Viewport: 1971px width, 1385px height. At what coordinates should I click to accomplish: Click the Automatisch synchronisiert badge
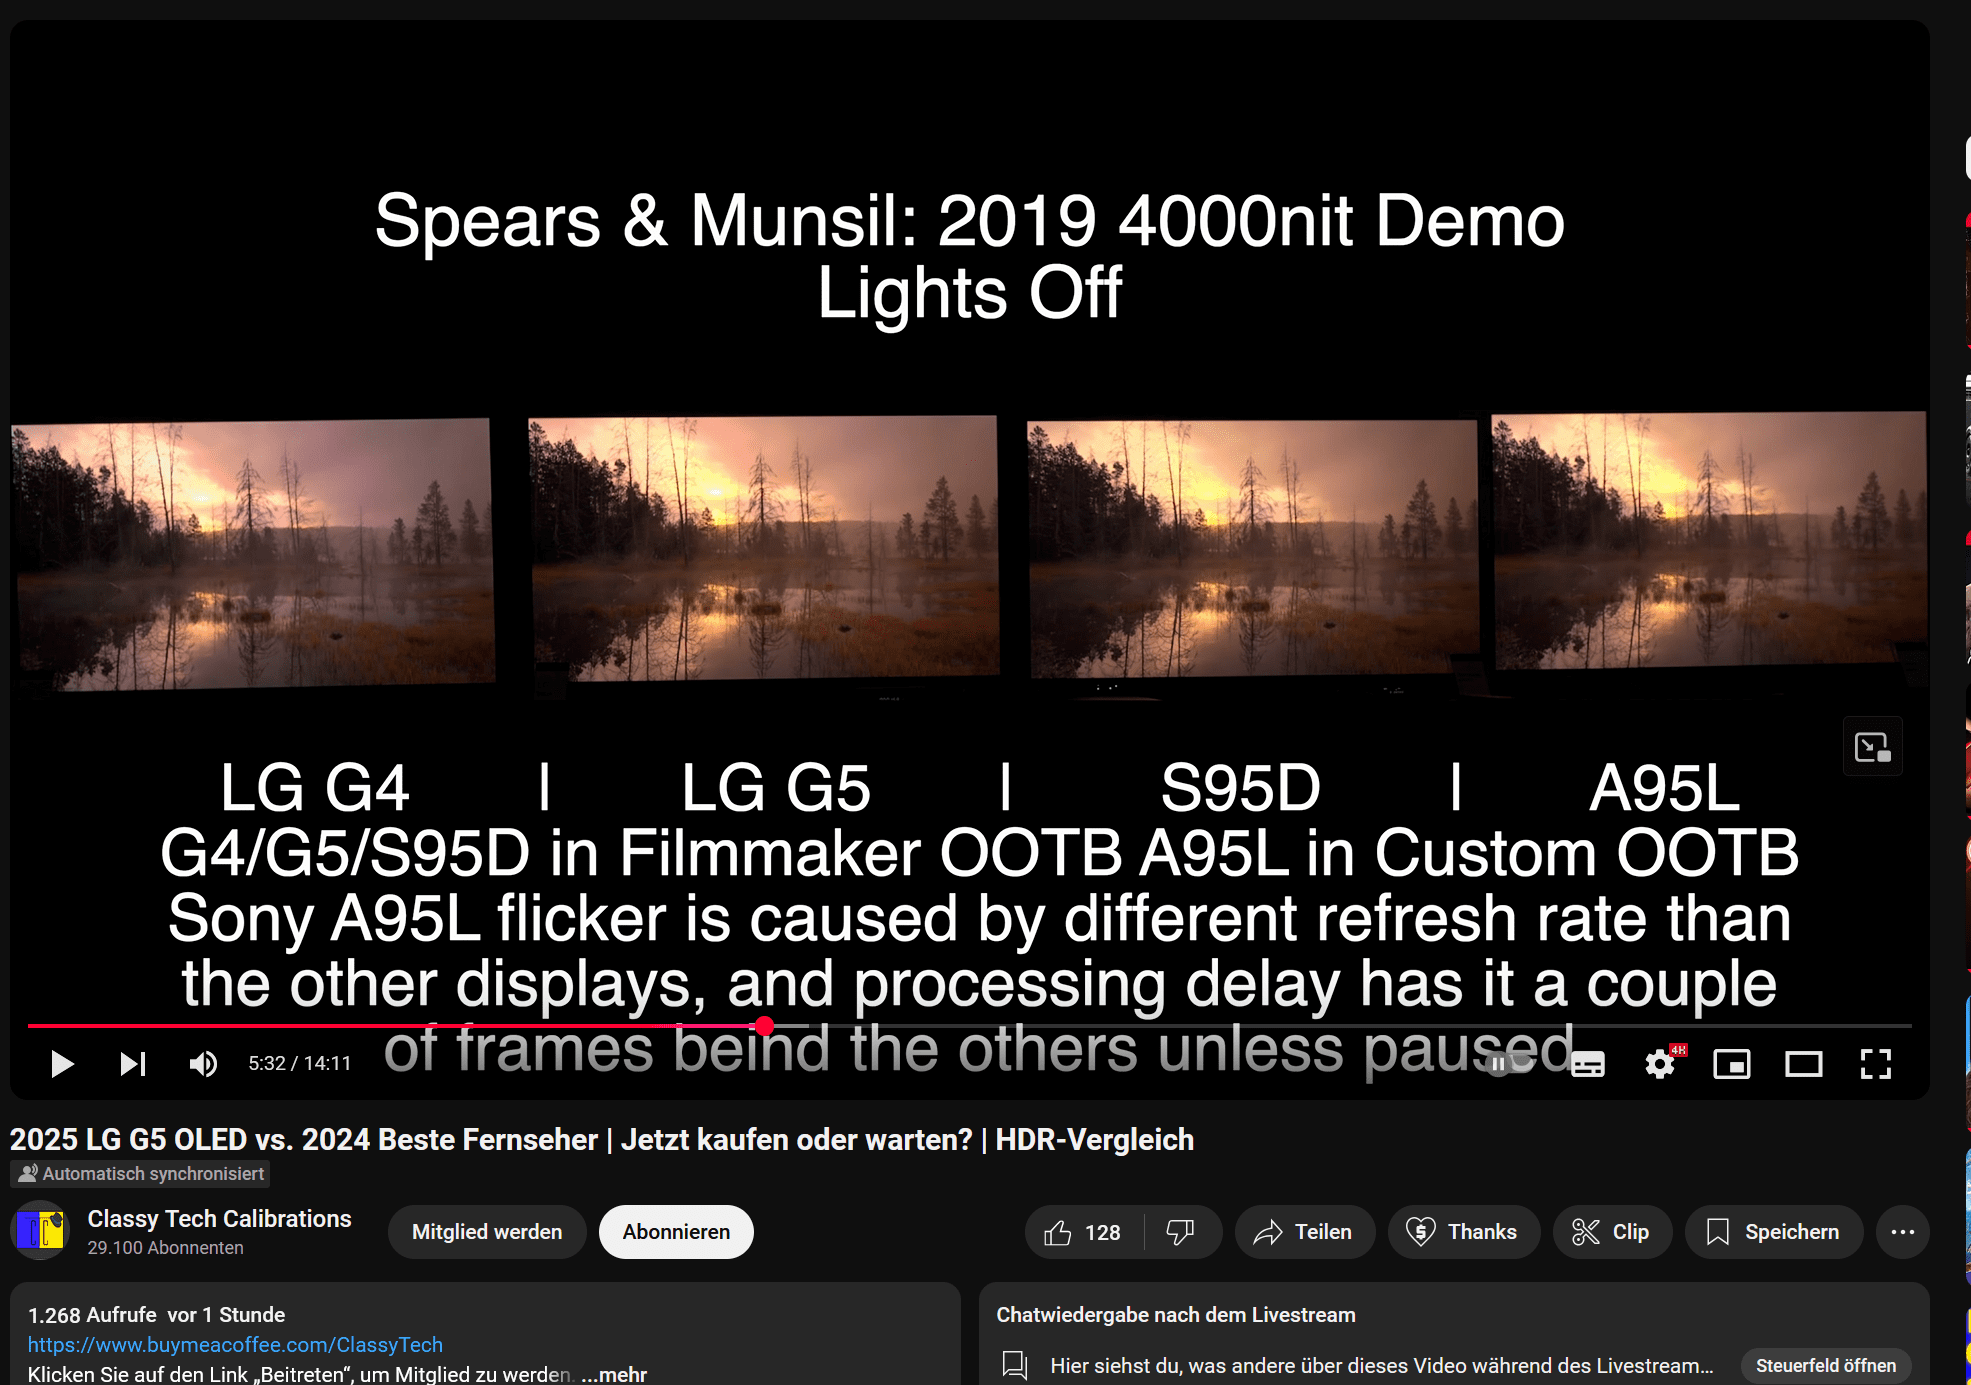point(141,1174)
